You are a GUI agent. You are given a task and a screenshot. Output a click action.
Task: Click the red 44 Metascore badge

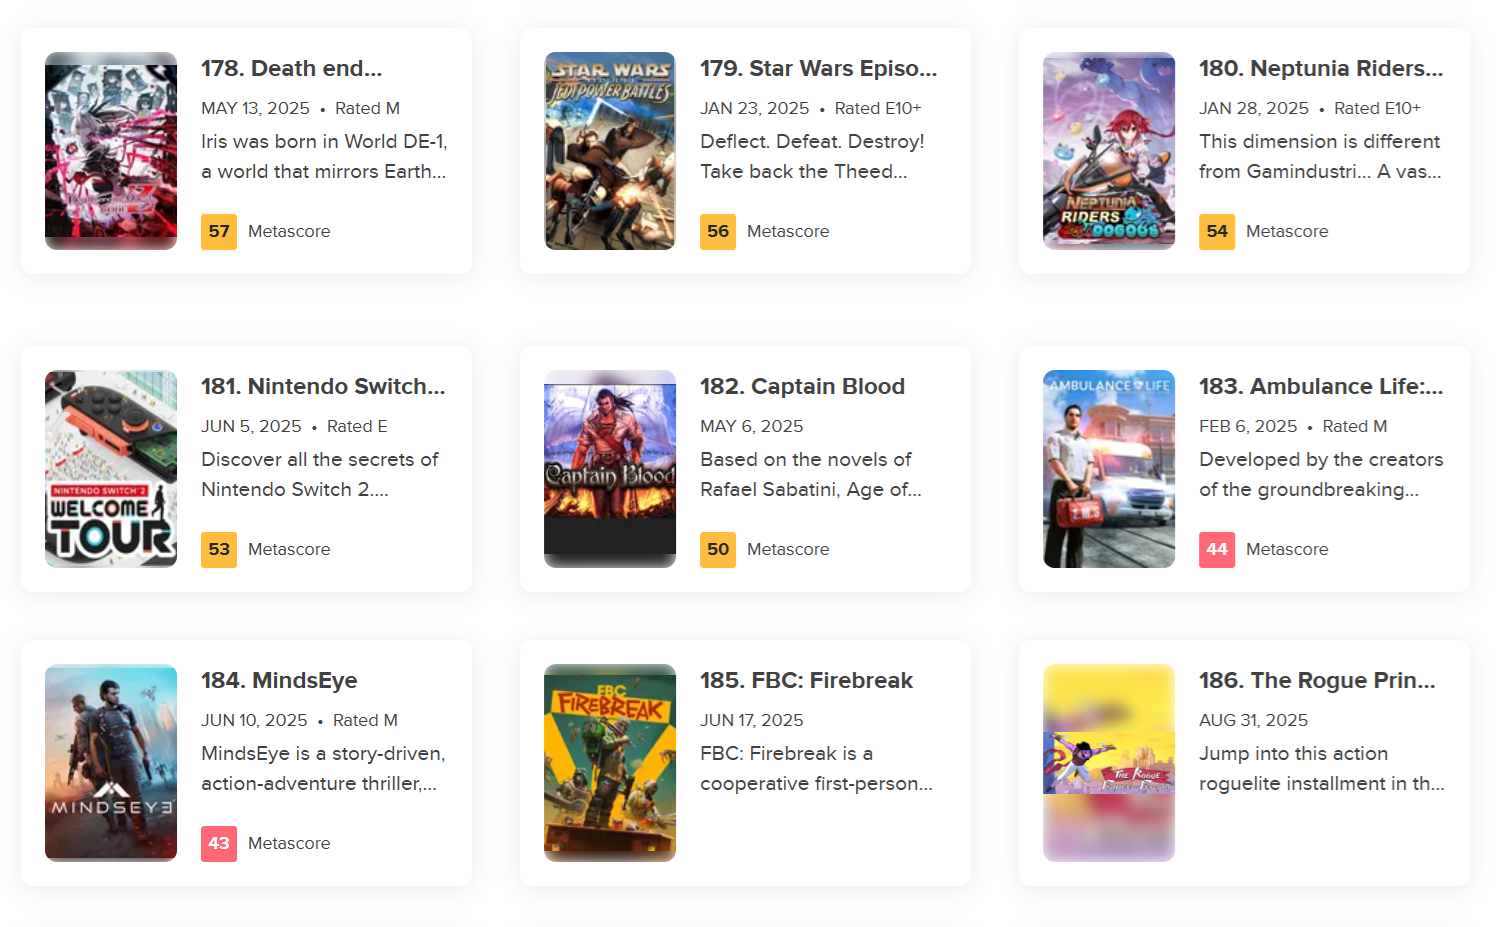pyautogui.click(x=1217, y=549)
